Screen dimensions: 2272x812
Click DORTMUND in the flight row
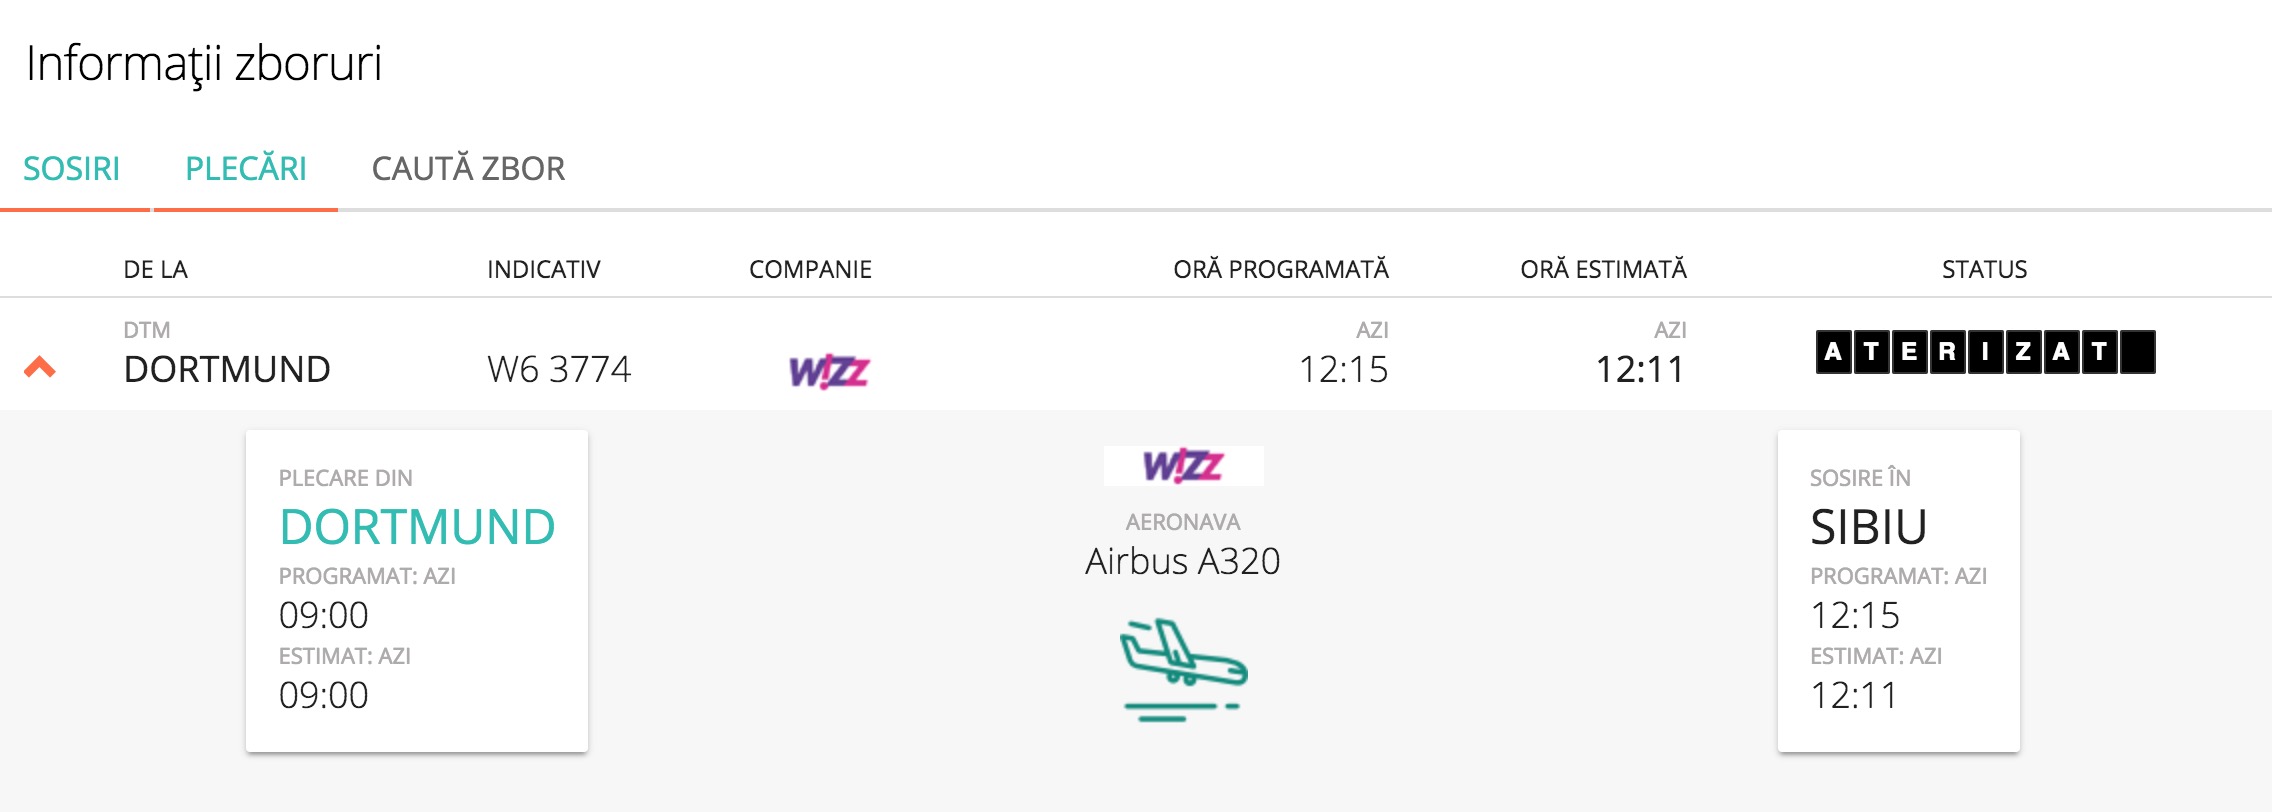tap(227, 369)
